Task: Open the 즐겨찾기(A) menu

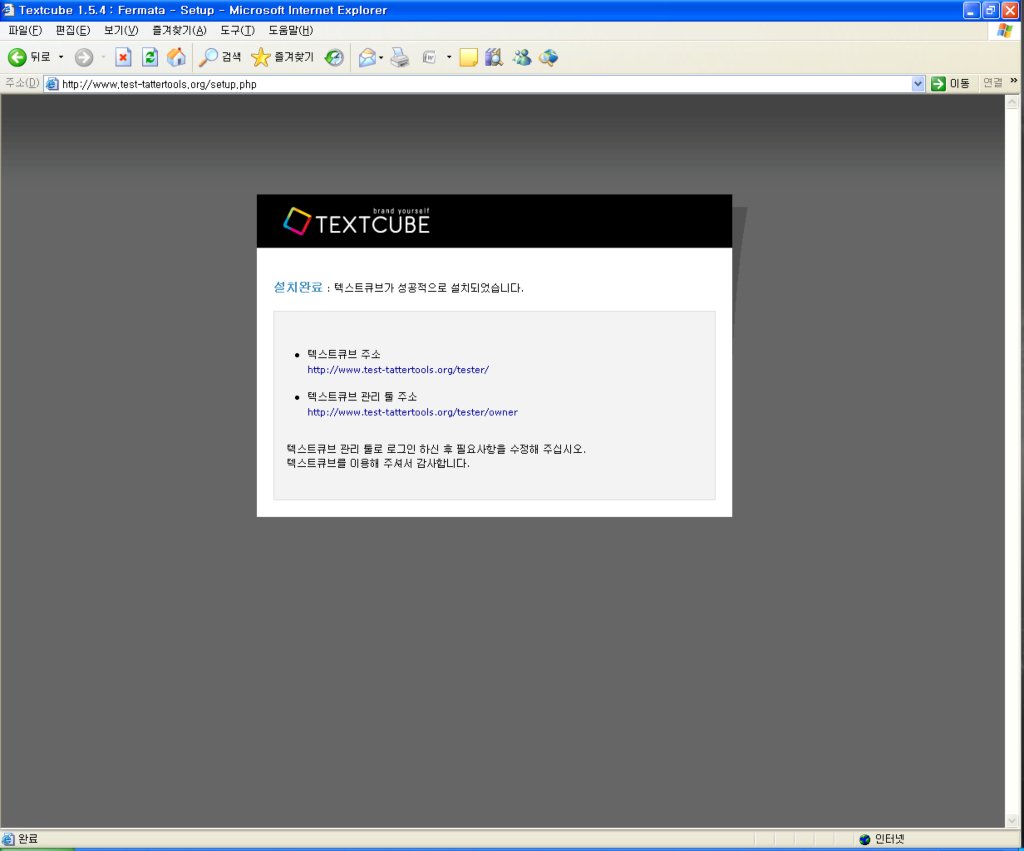Action: [x=179, y=30]
